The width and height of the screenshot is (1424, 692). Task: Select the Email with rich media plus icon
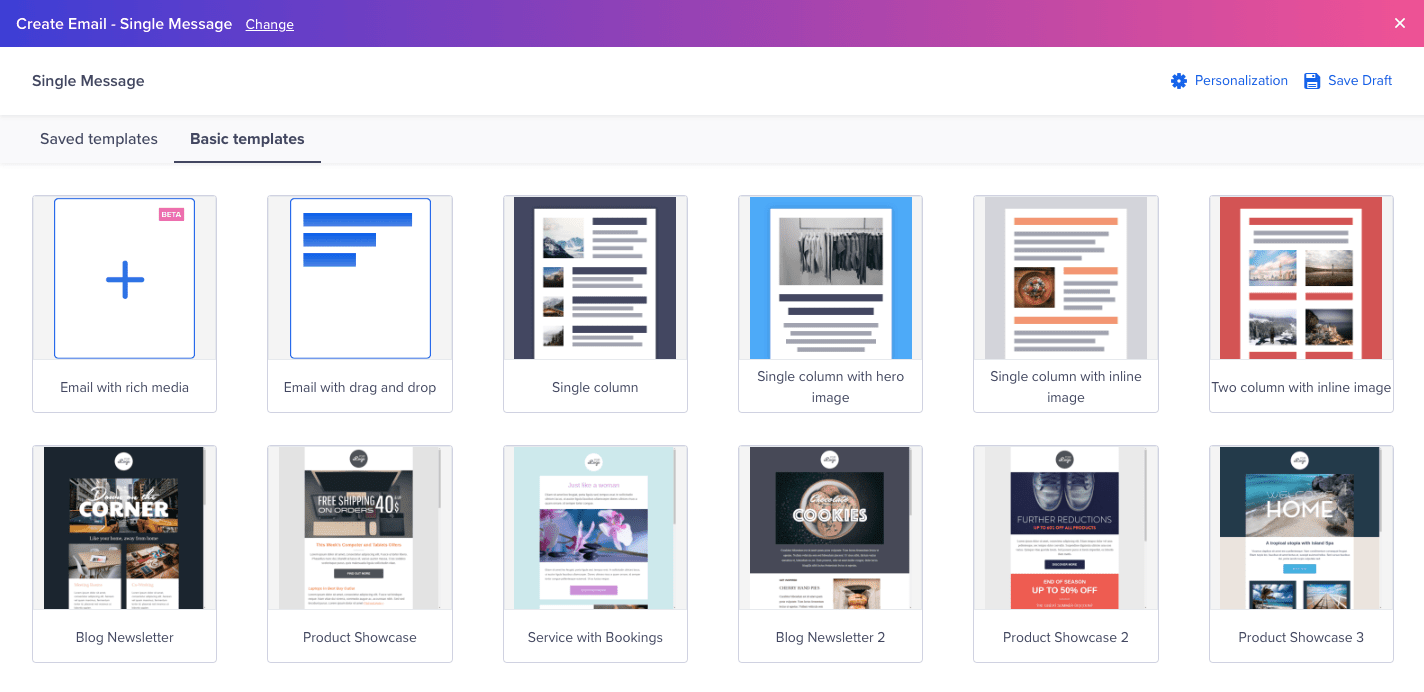124,279
